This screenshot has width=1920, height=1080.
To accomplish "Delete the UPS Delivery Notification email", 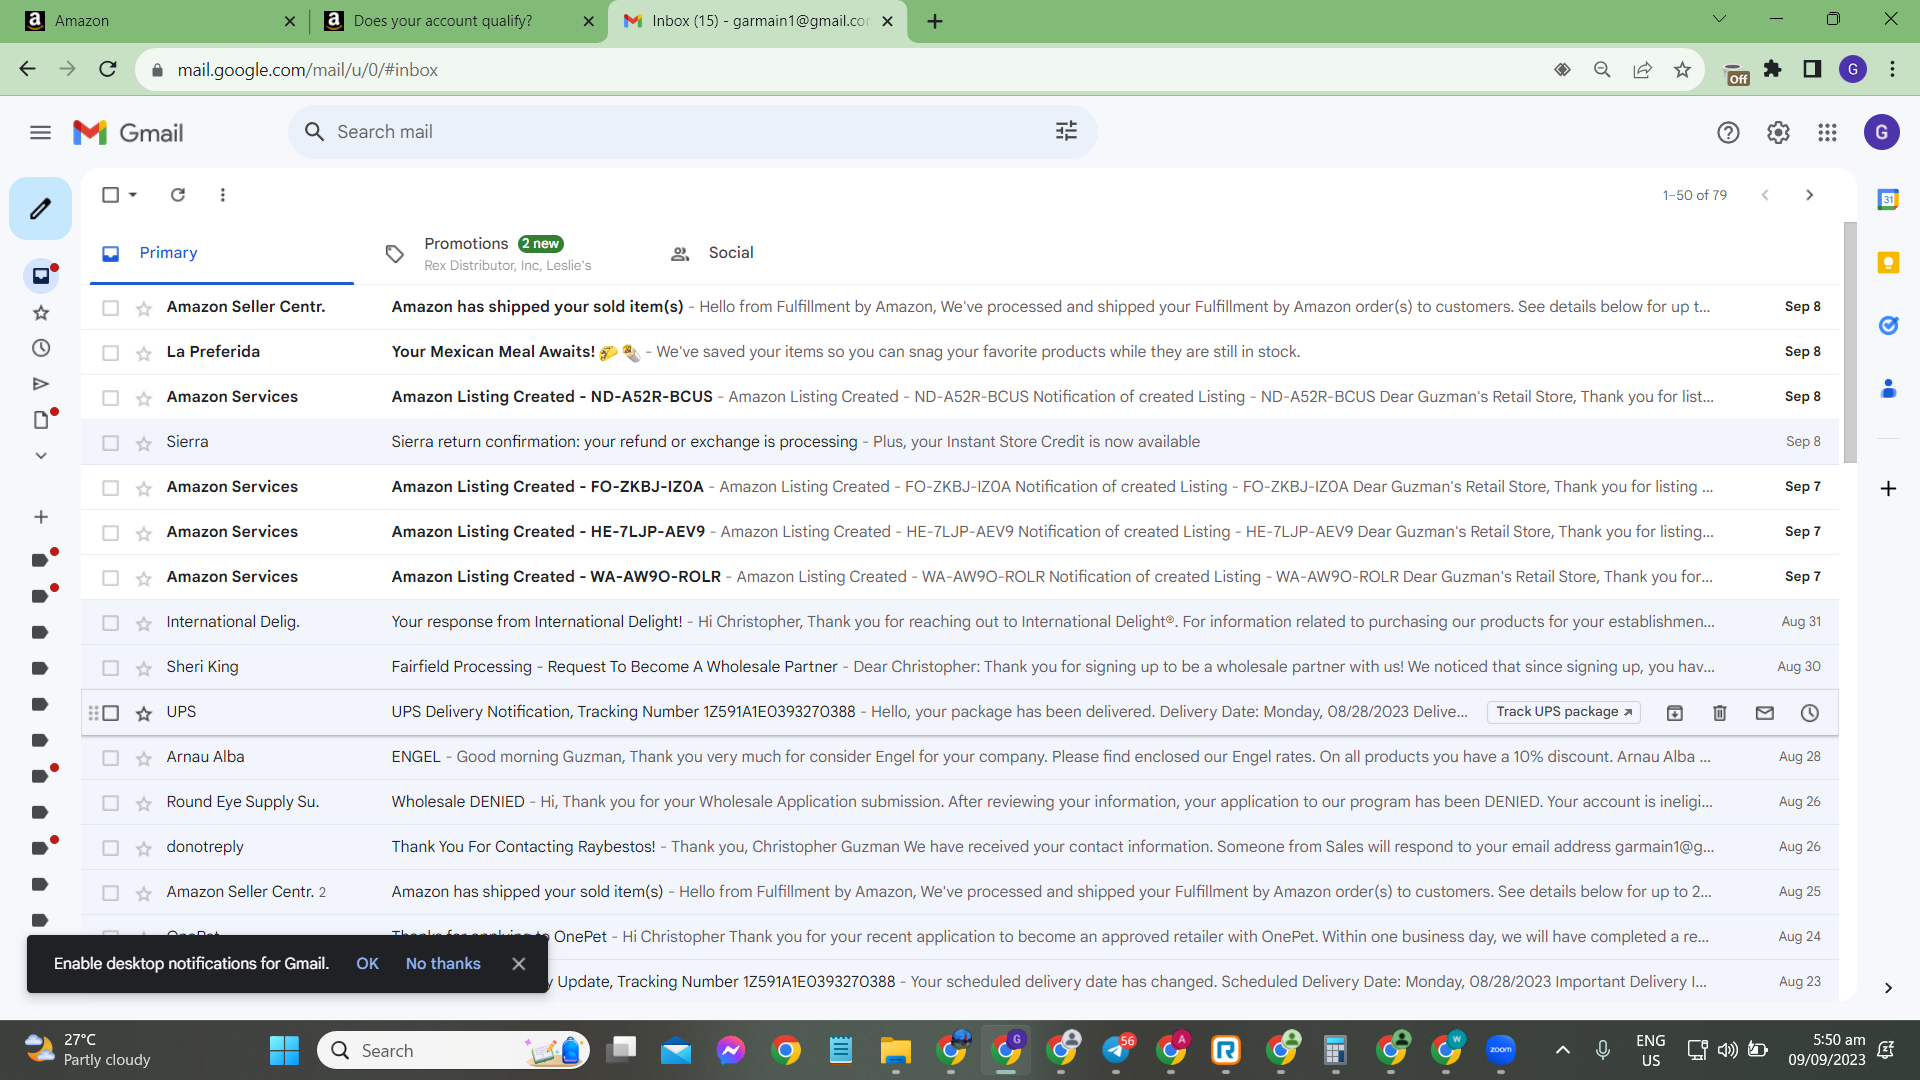I will point(1720,713).
